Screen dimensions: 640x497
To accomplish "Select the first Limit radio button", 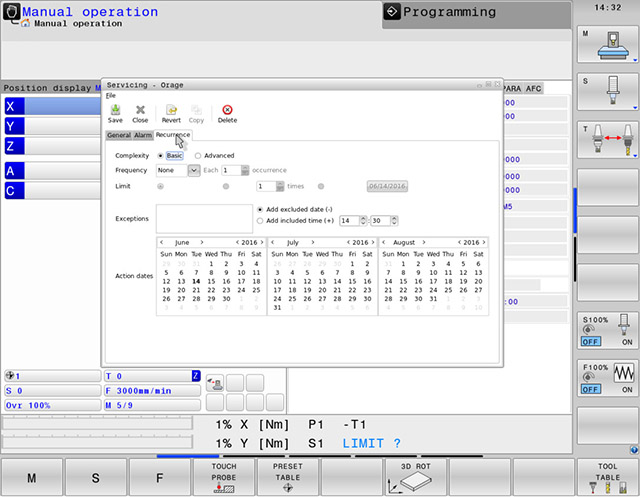I will [x=160, y=186].
